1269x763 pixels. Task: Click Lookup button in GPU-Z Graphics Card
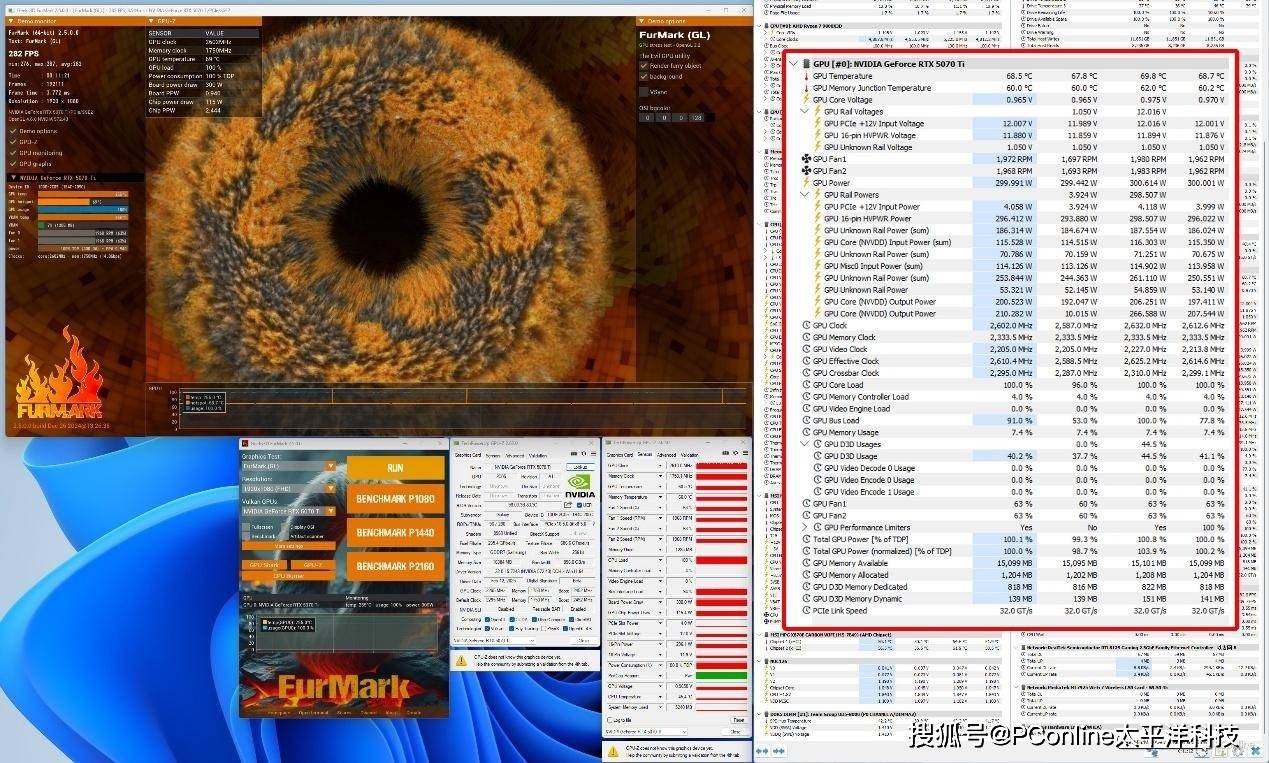coord(580,467)
